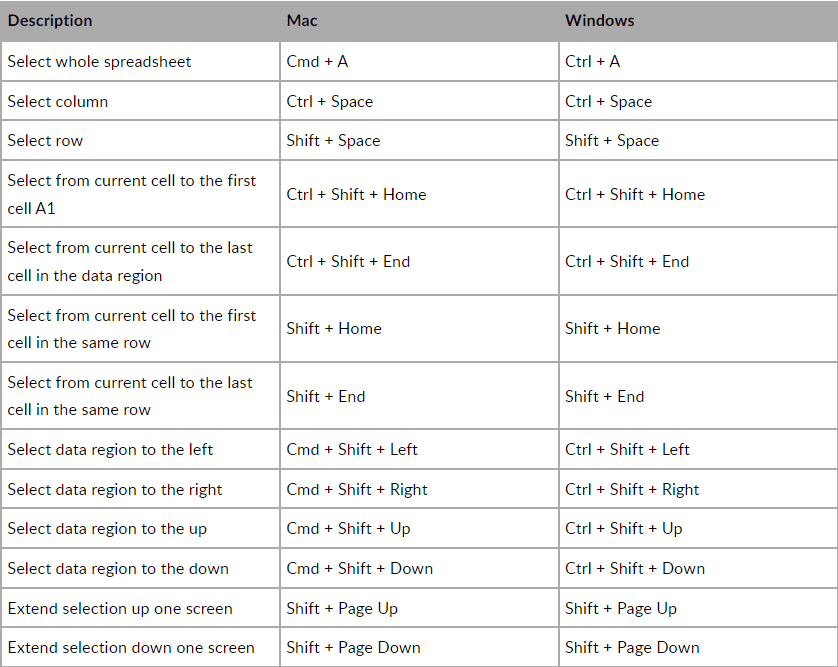Click the "Cmd + A" shortcut cell
The image size is (838, 667).
(x=317, y=61)
